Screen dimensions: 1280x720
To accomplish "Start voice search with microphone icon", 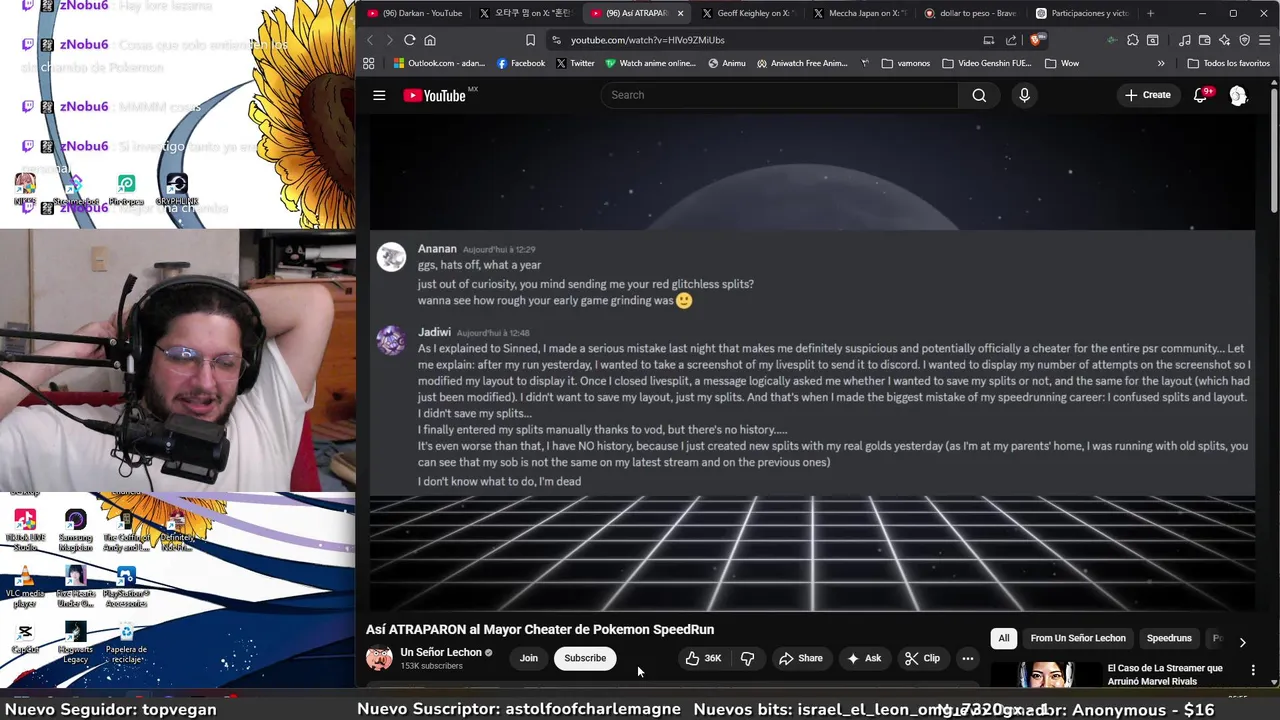I will coord(1024,95).
